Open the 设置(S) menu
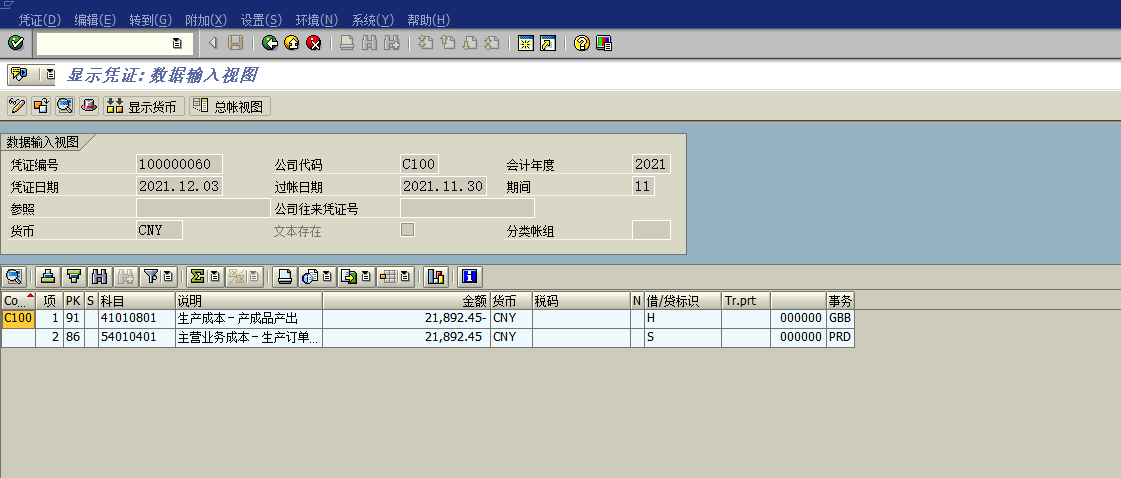This screenshot has width=1121, height=478. coord(261,20)
